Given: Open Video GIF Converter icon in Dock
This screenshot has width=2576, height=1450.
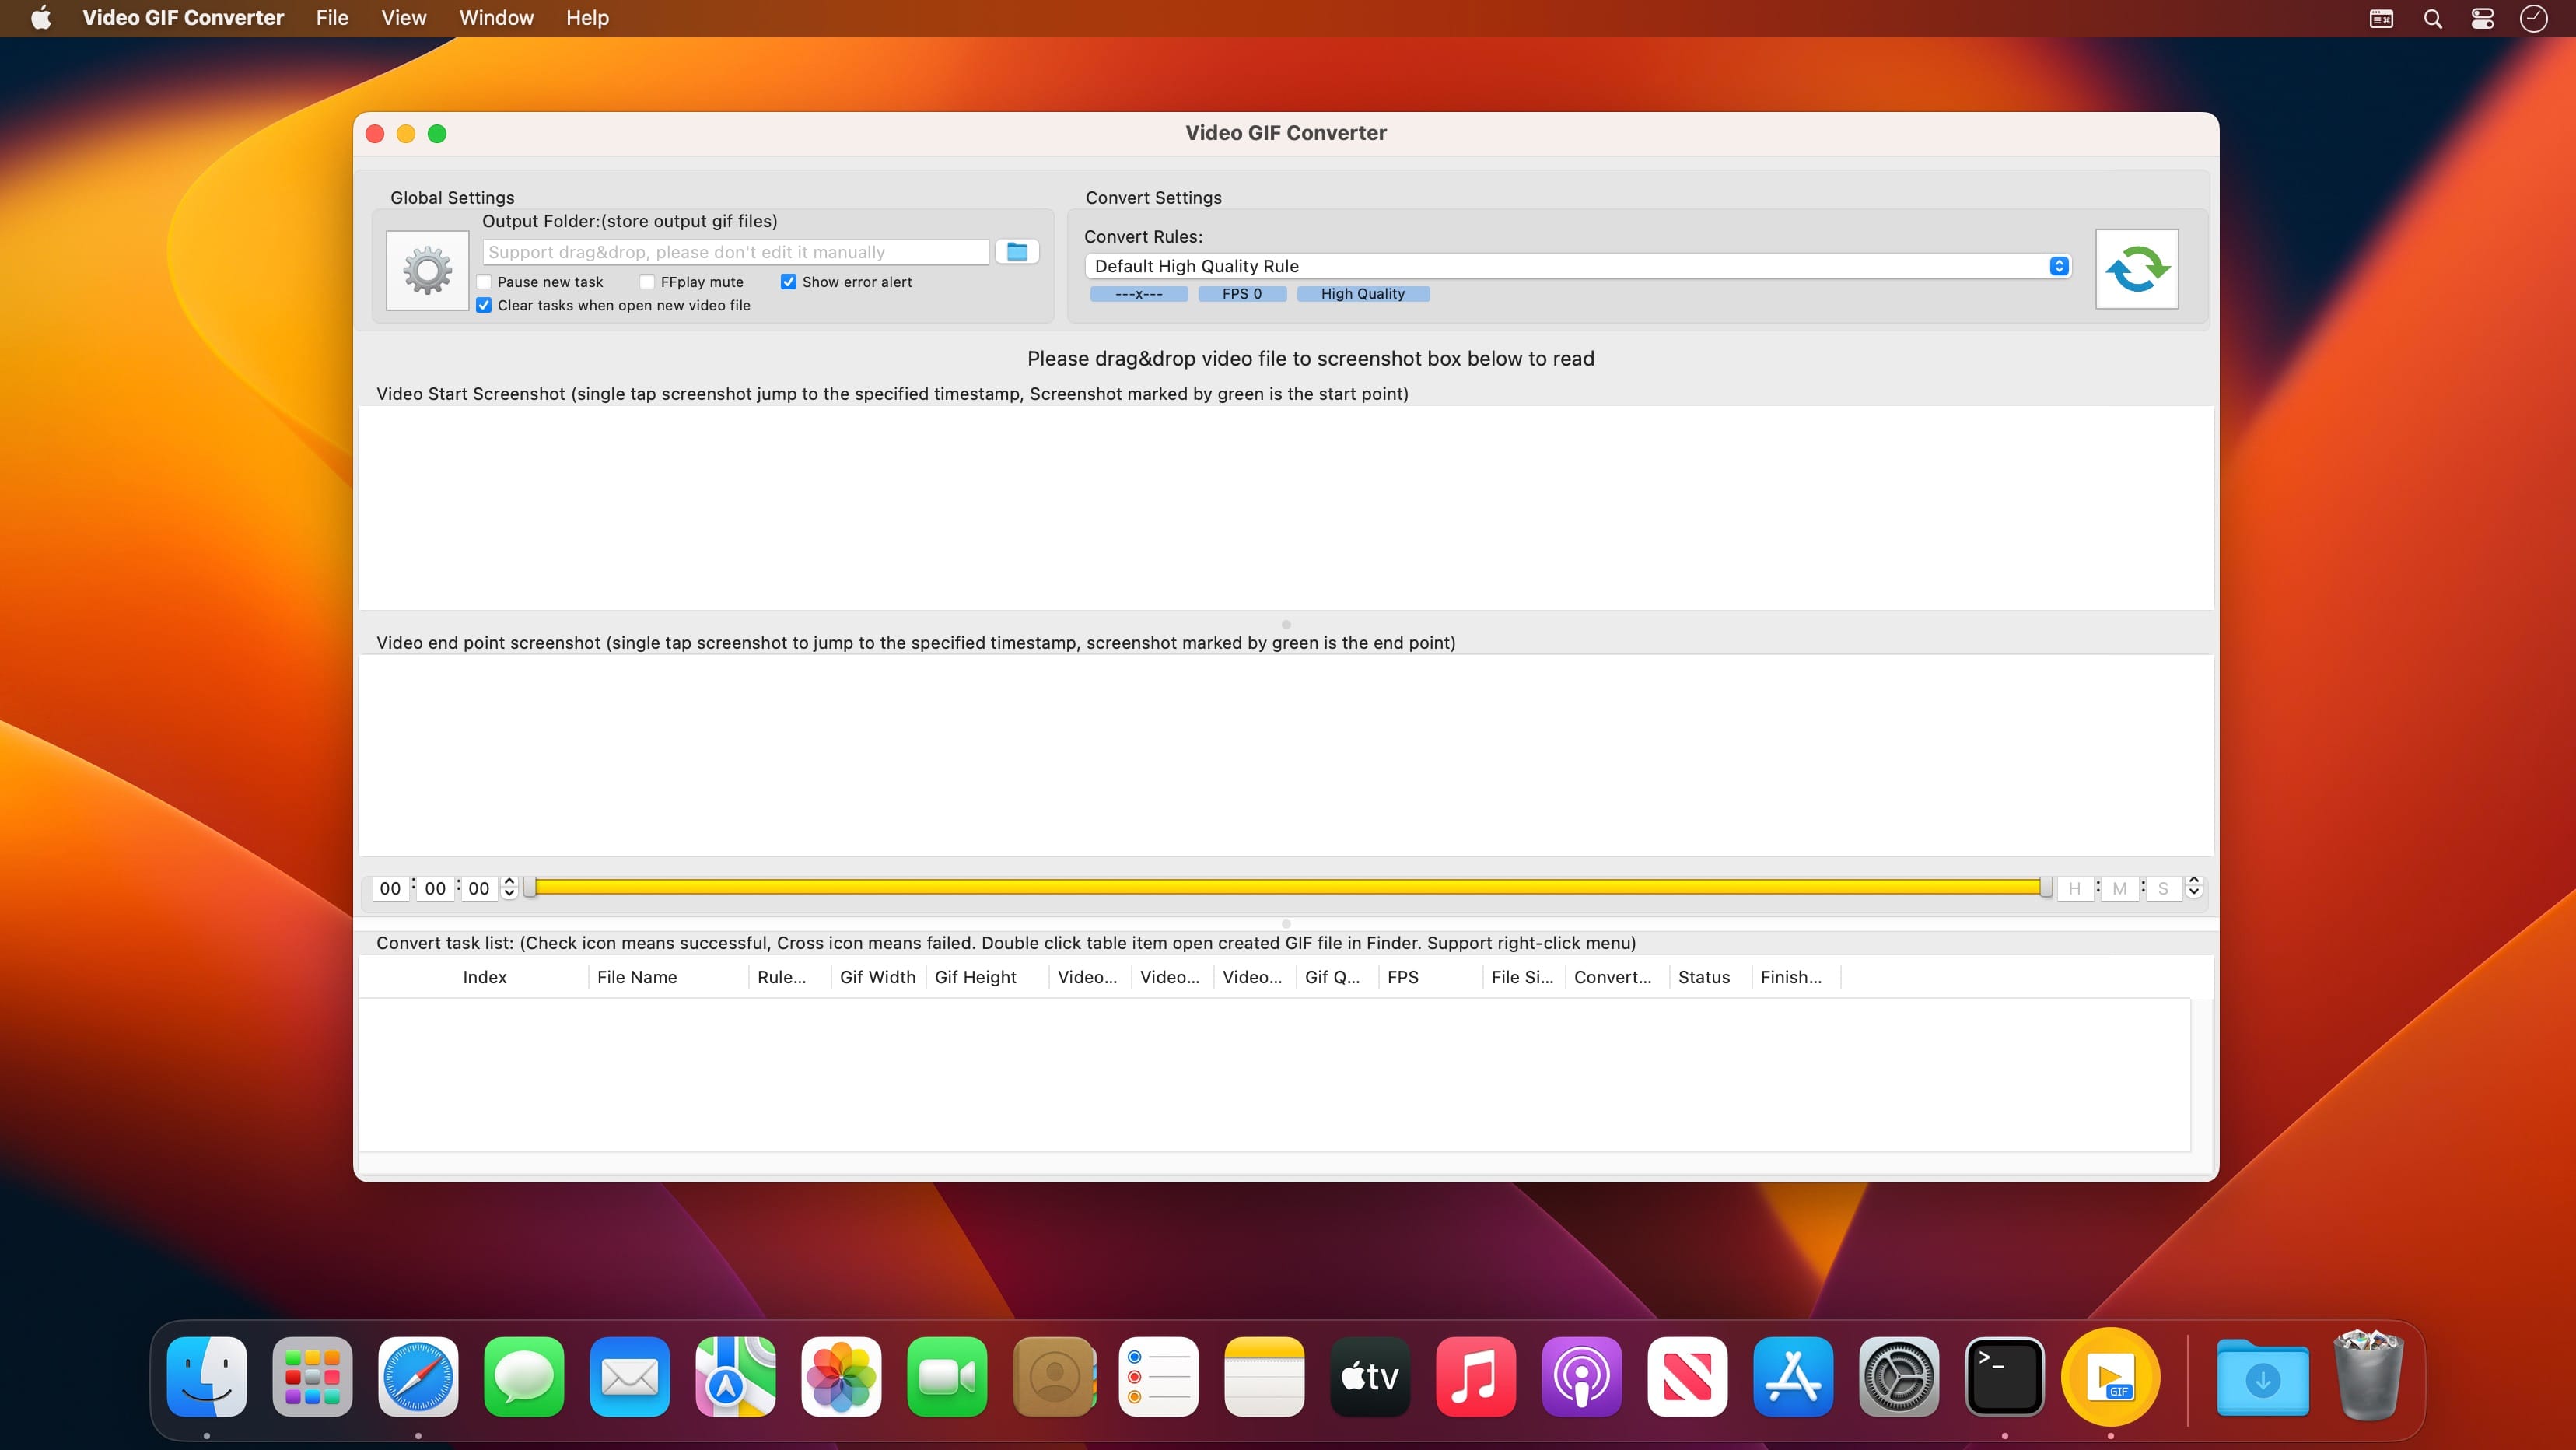Looking at the screenshot, I should [x=2110, y=1377].
